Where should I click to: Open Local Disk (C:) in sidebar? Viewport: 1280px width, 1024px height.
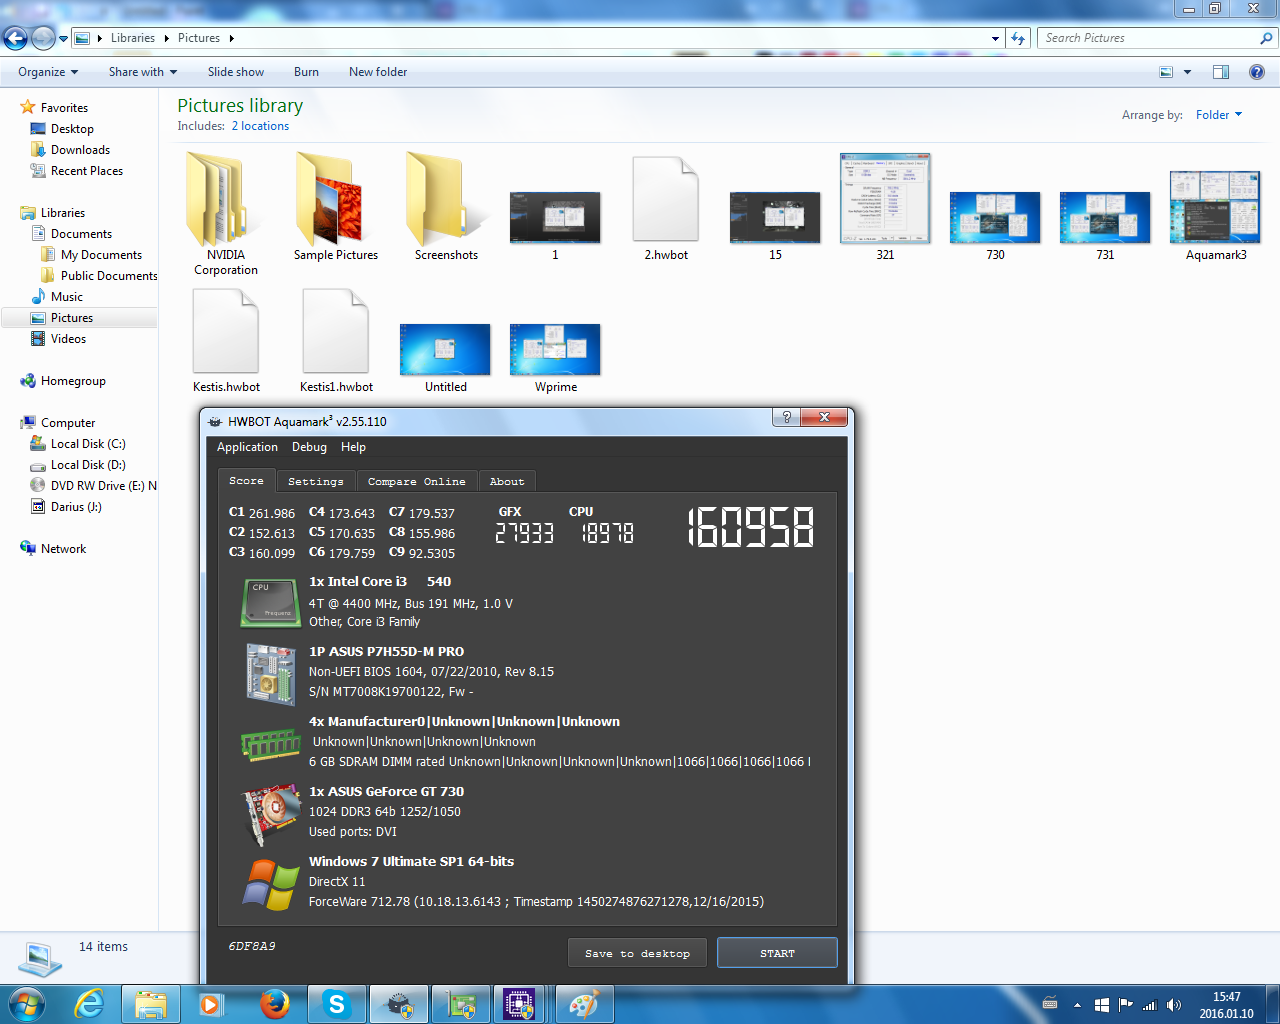(88, 444)
